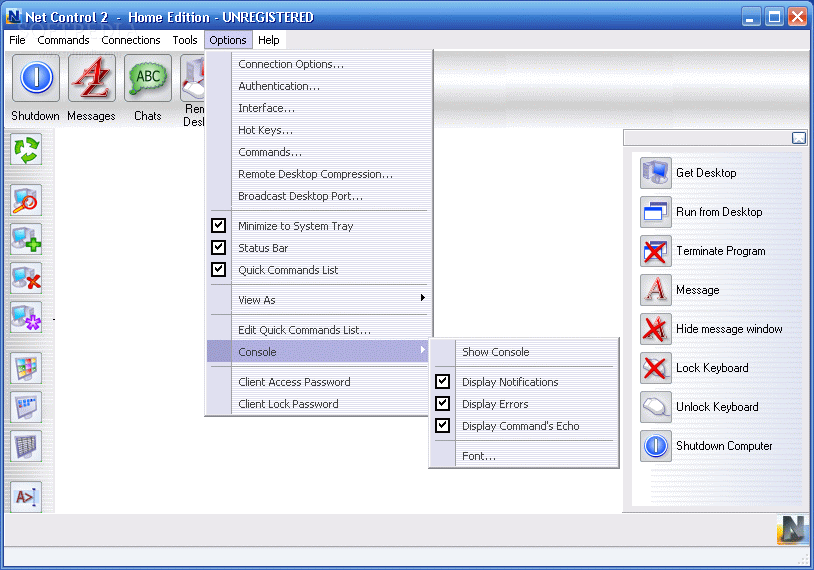Open the Tools menu
814x570 pixels.
[185, 40]
